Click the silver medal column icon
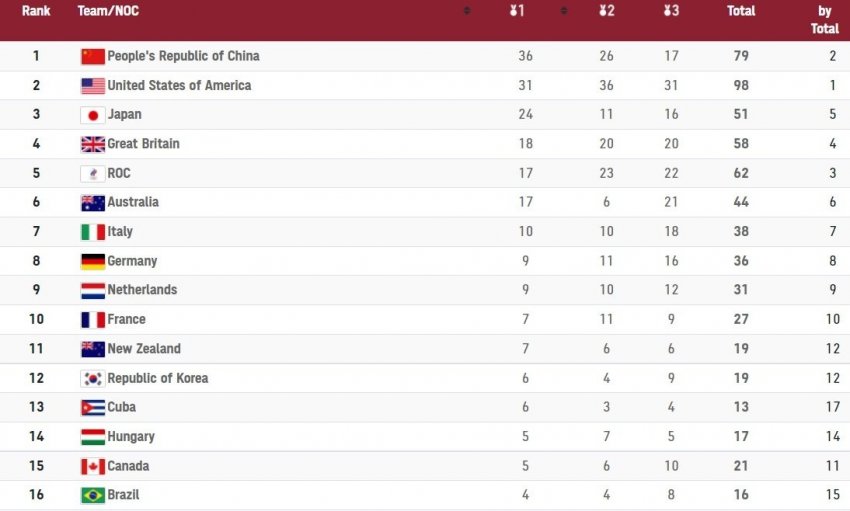This screenshot has height=511, width=850. click(x=606, y=11)
